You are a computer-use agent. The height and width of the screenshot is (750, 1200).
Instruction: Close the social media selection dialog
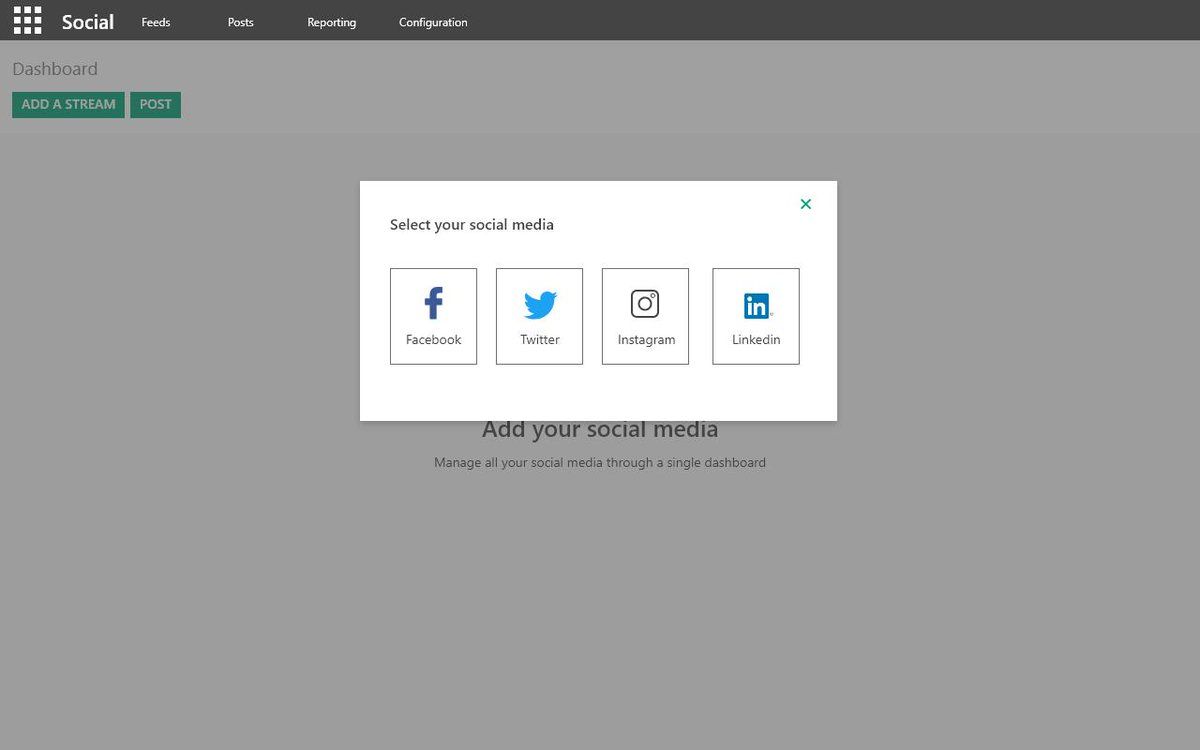tap(806, 204)
